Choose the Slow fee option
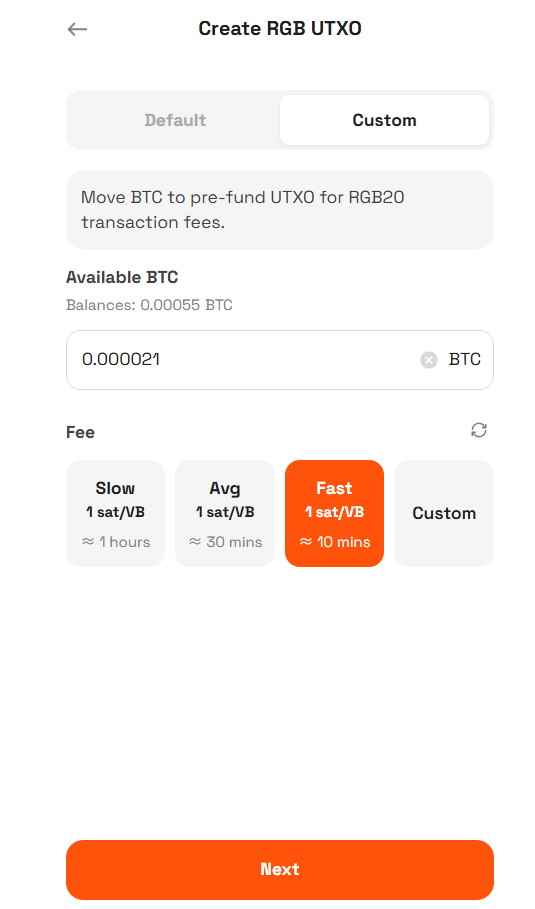Viewport: 535px width, 909px height. 115,513
